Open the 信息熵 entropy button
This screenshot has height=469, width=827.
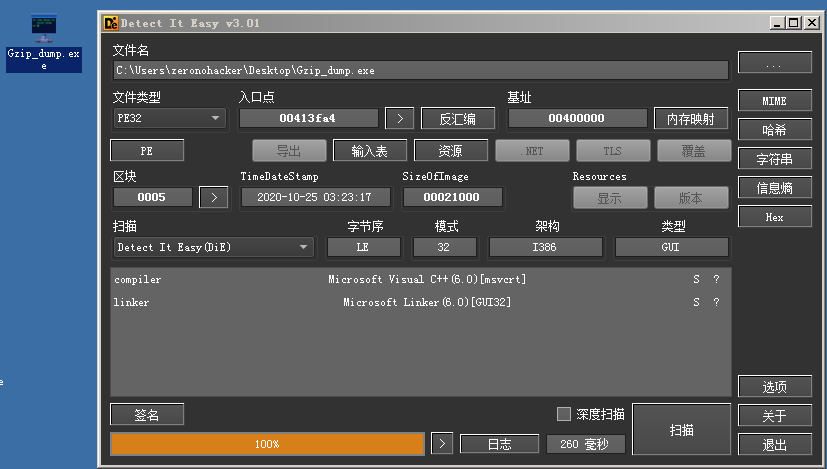[x=774, y=187]
